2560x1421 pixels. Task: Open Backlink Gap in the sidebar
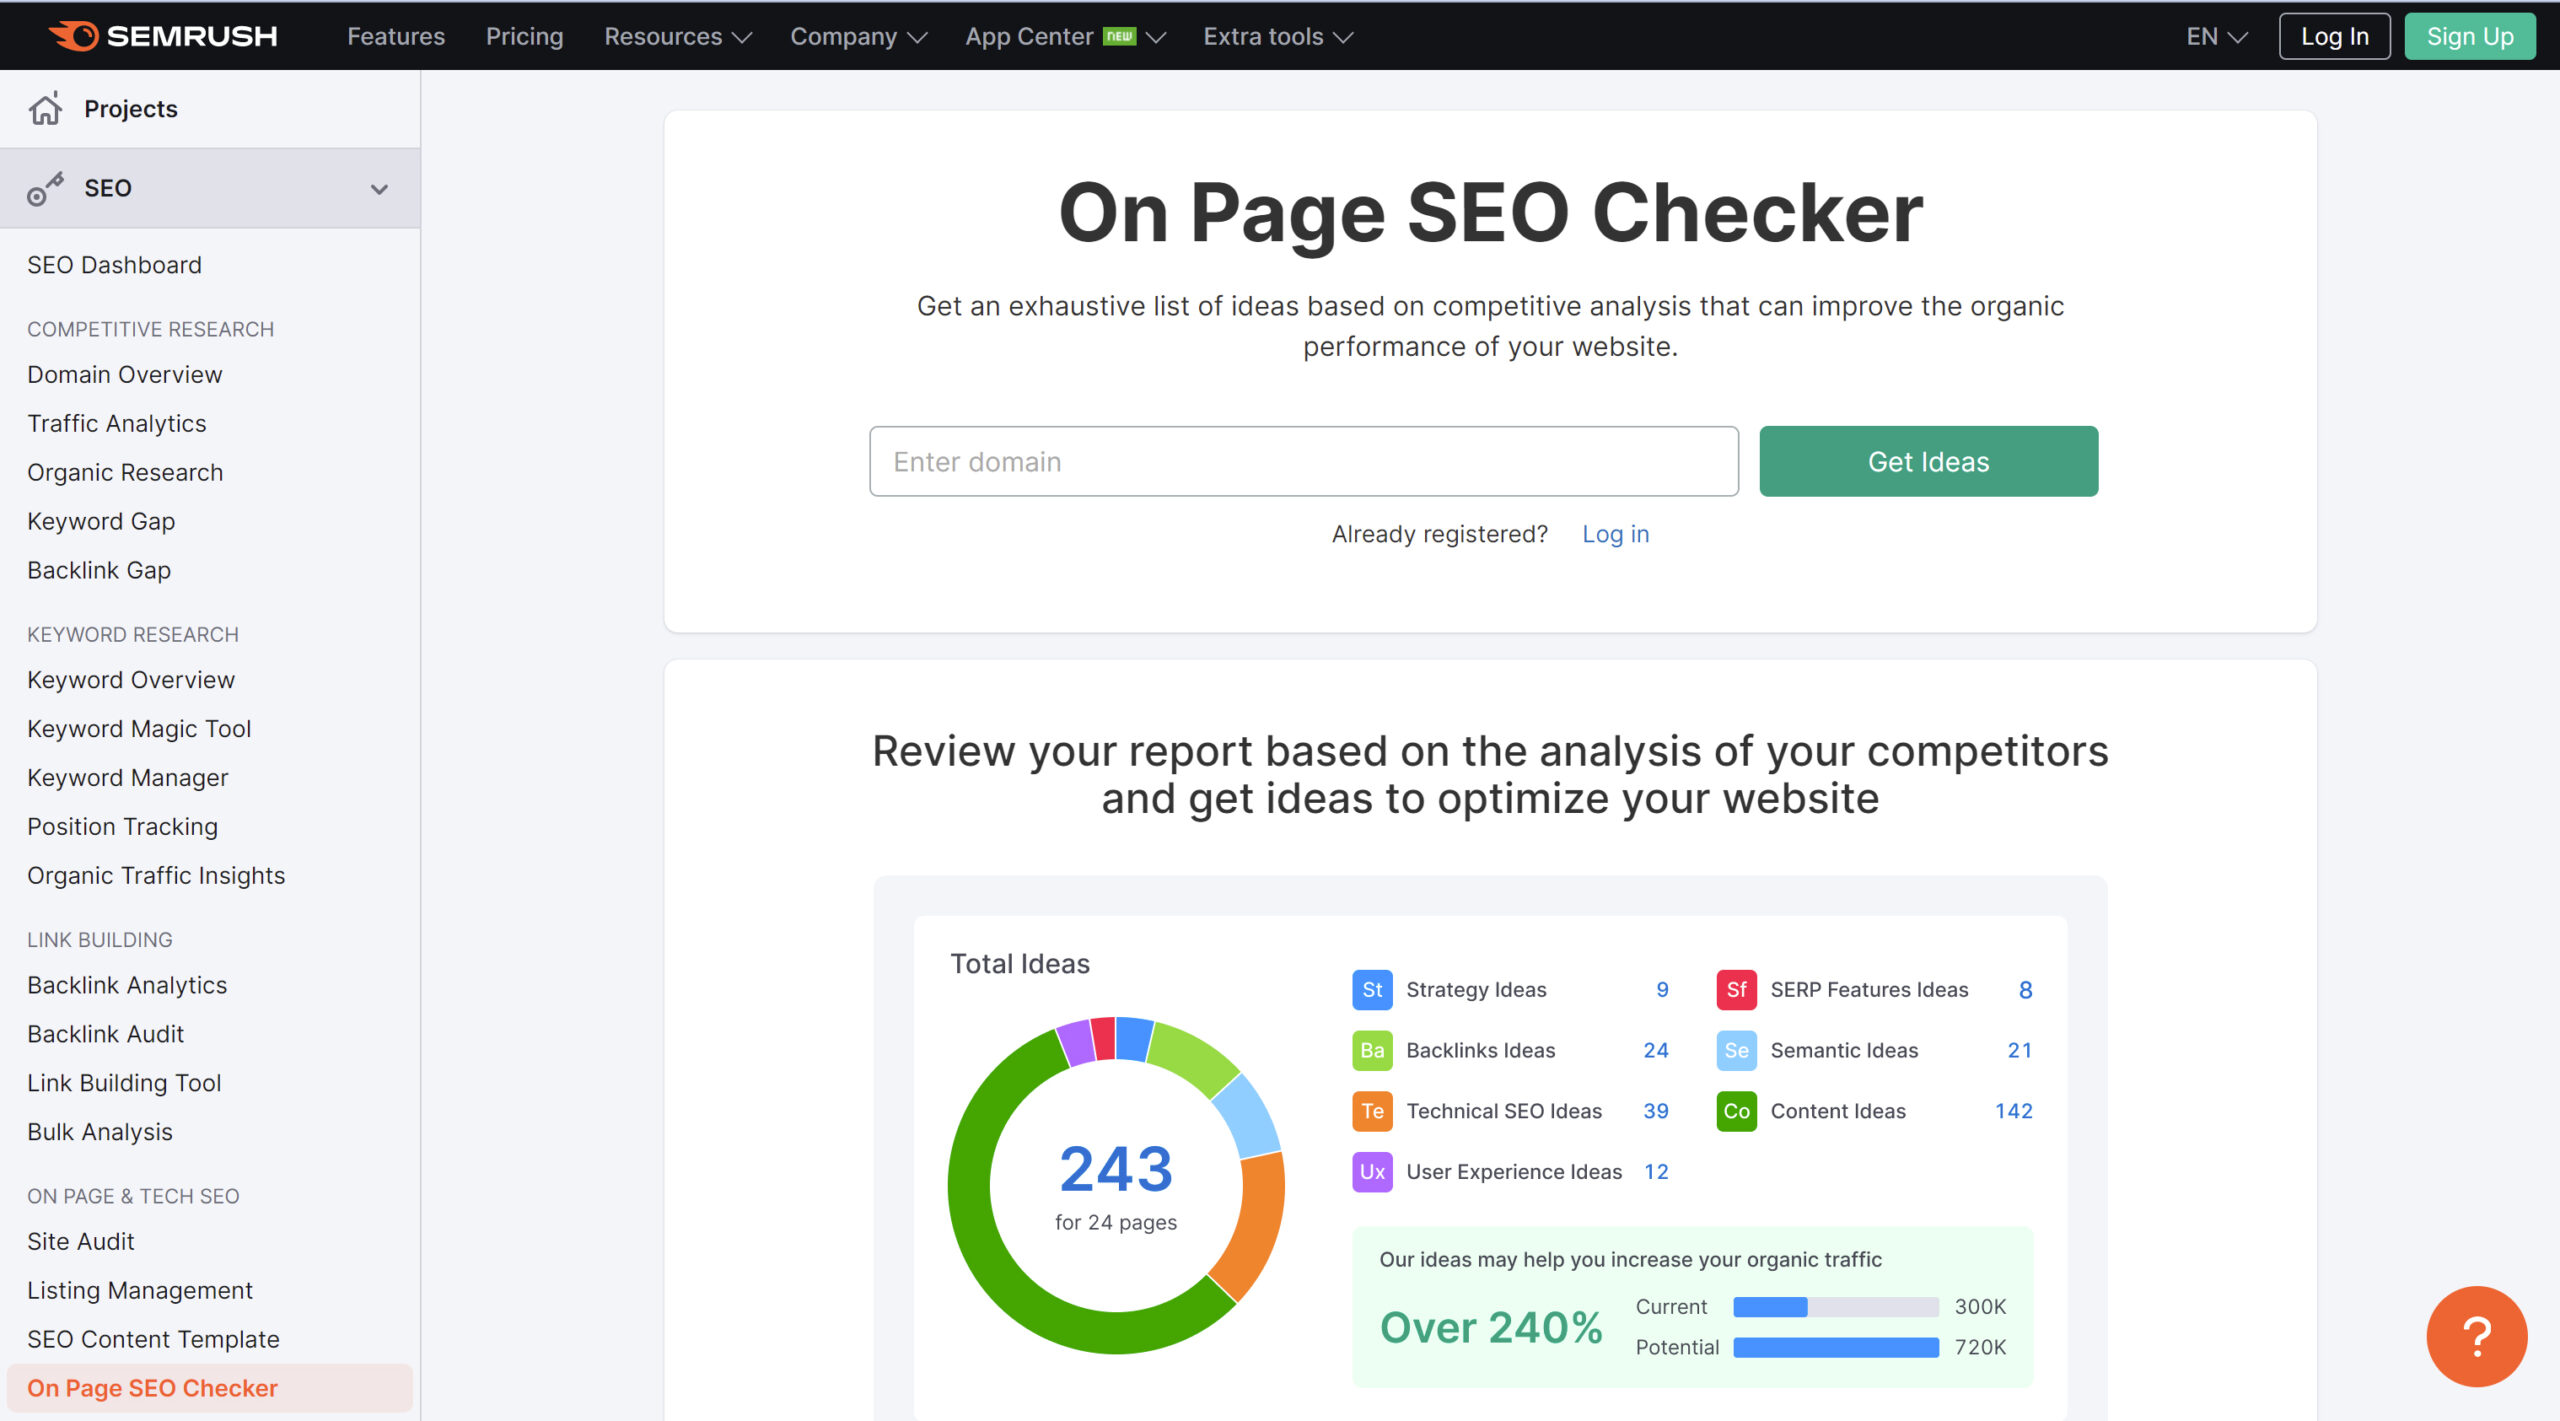pos(99,570)
